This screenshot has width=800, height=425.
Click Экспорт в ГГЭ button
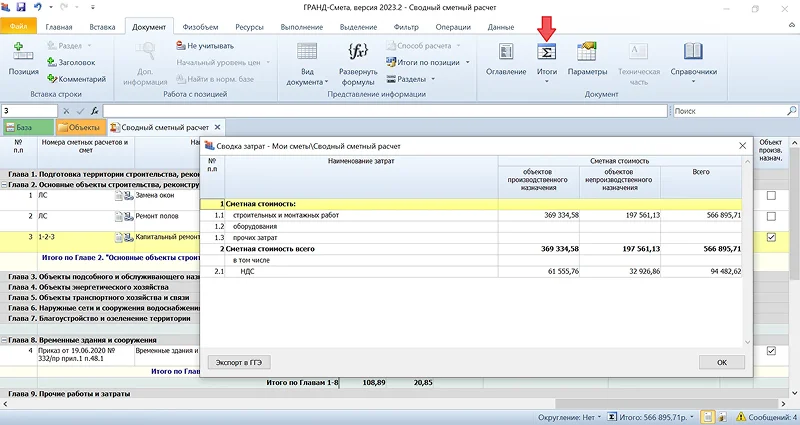tap(238, 362)
